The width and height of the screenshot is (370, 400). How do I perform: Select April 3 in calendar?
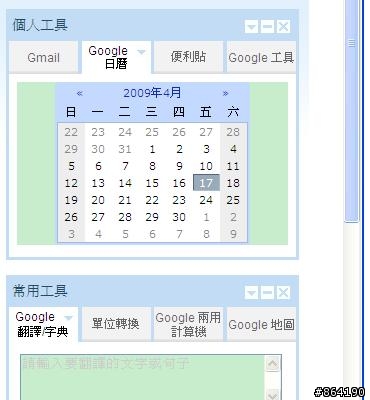coord(206,149)
